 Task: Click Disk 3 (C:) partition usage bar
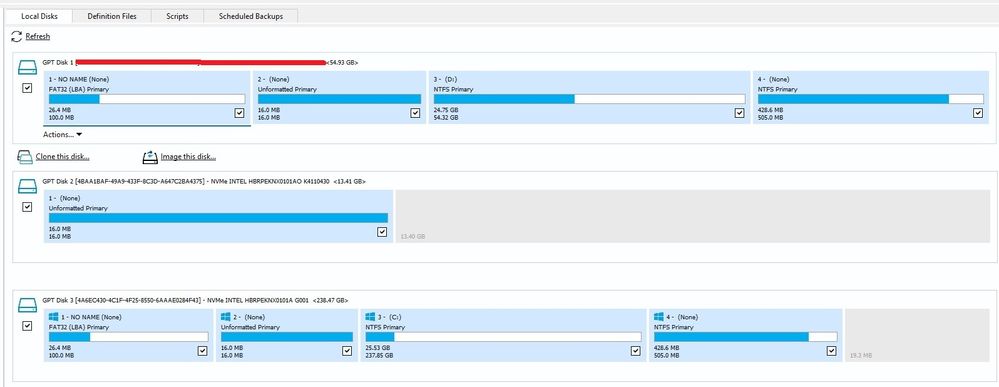click(503, 337)
